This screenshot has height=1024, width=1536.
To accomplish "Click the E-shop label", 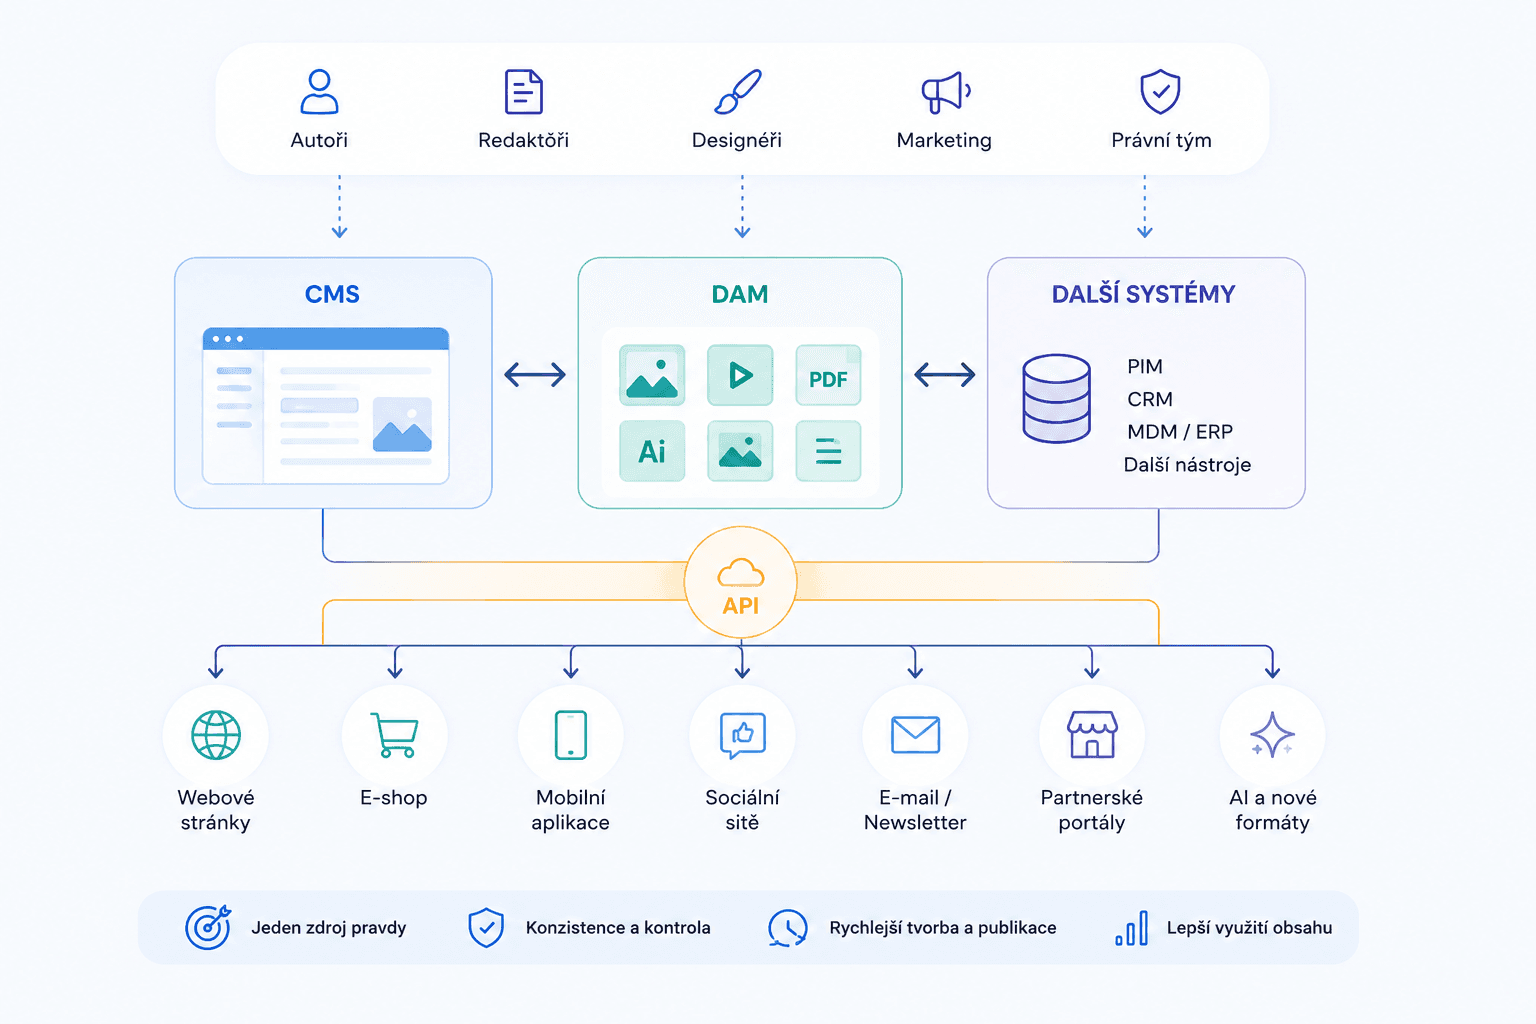I will pyautogui.click(x=394, y=798).
